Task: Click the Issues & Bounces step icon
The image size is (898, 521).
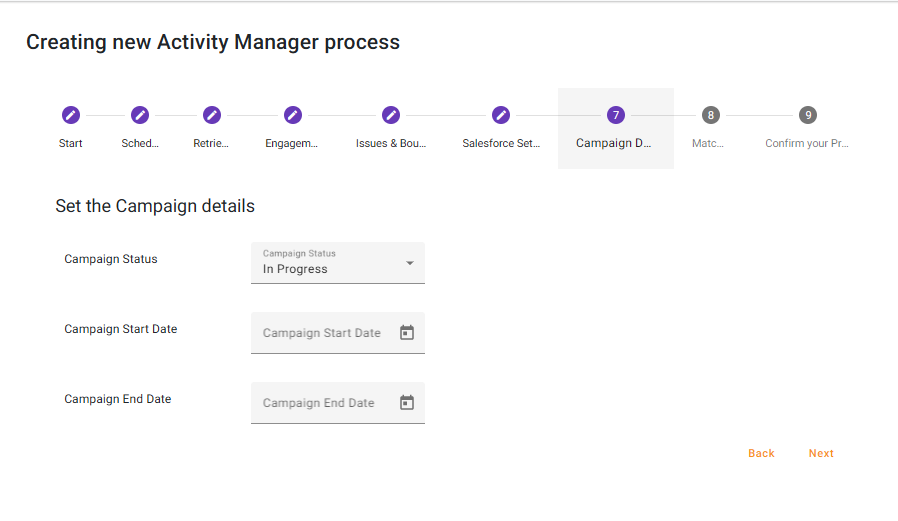Action: click(391, 115)
